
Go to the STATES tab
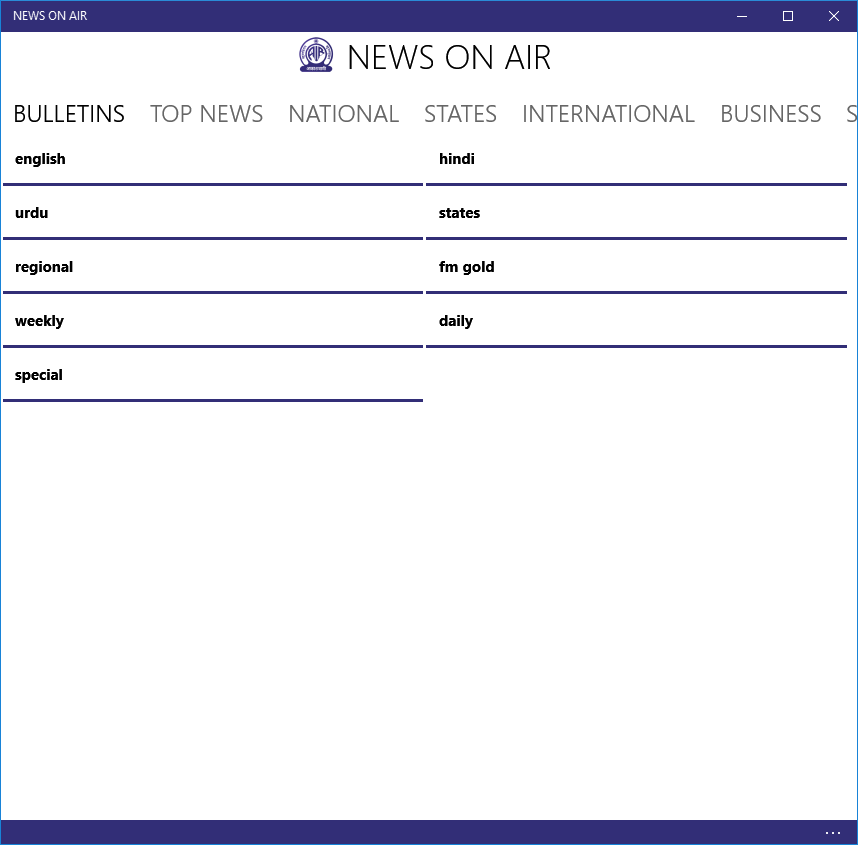tap(460, 114)
